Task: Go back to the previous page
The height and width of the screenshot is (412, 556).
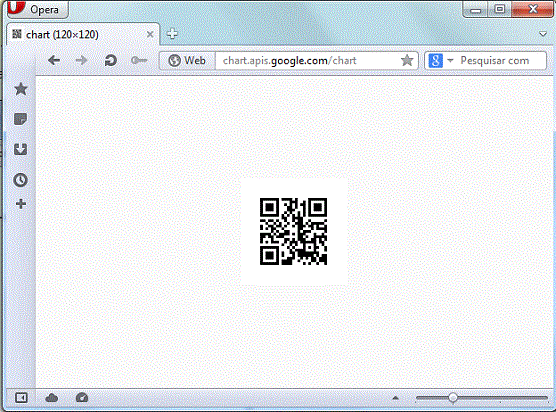Action: (x=54, y=61)
